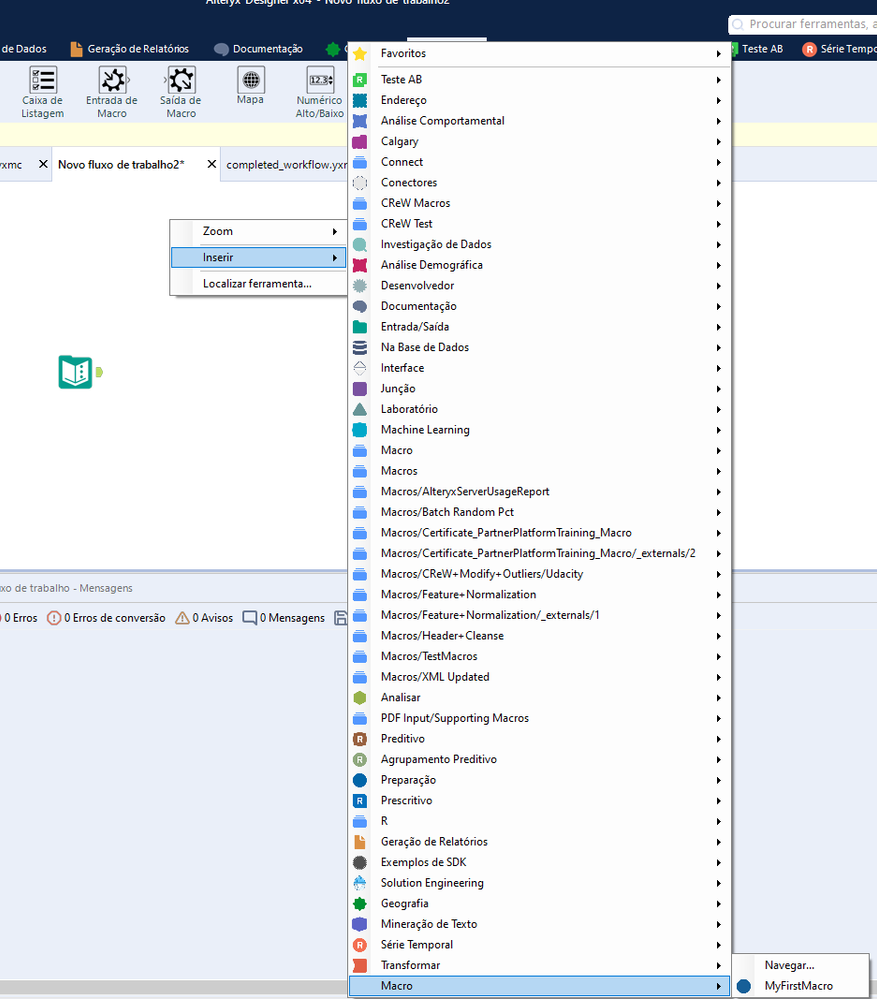This screenshot has height=999, width=877.
Task: Open the CReW Test menu entry
Action: pos(539,224)
